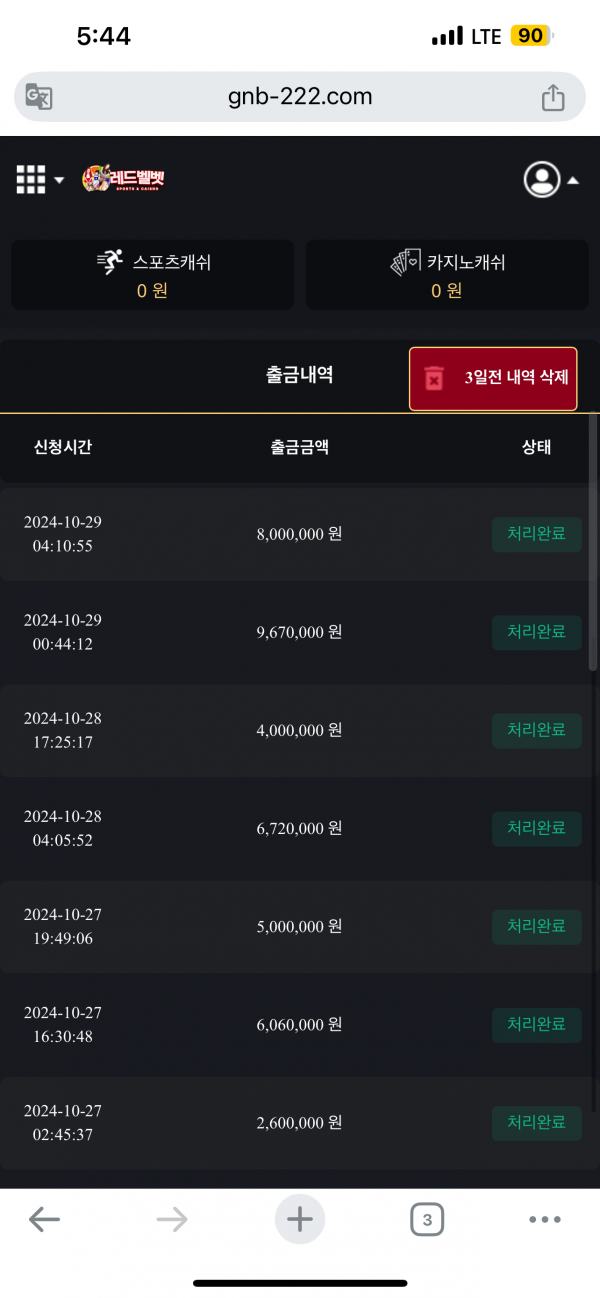Open the browser more options menu

(x=545, y=1219)
